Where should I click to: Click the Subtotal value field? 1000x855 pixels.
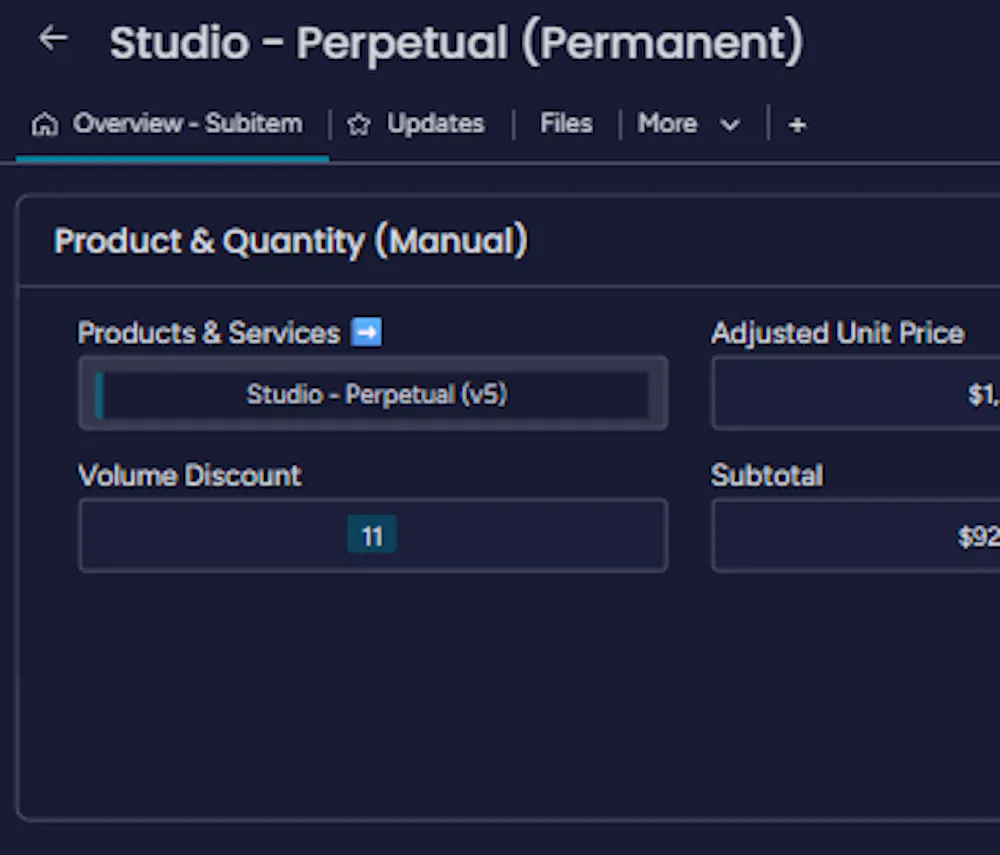856,536
